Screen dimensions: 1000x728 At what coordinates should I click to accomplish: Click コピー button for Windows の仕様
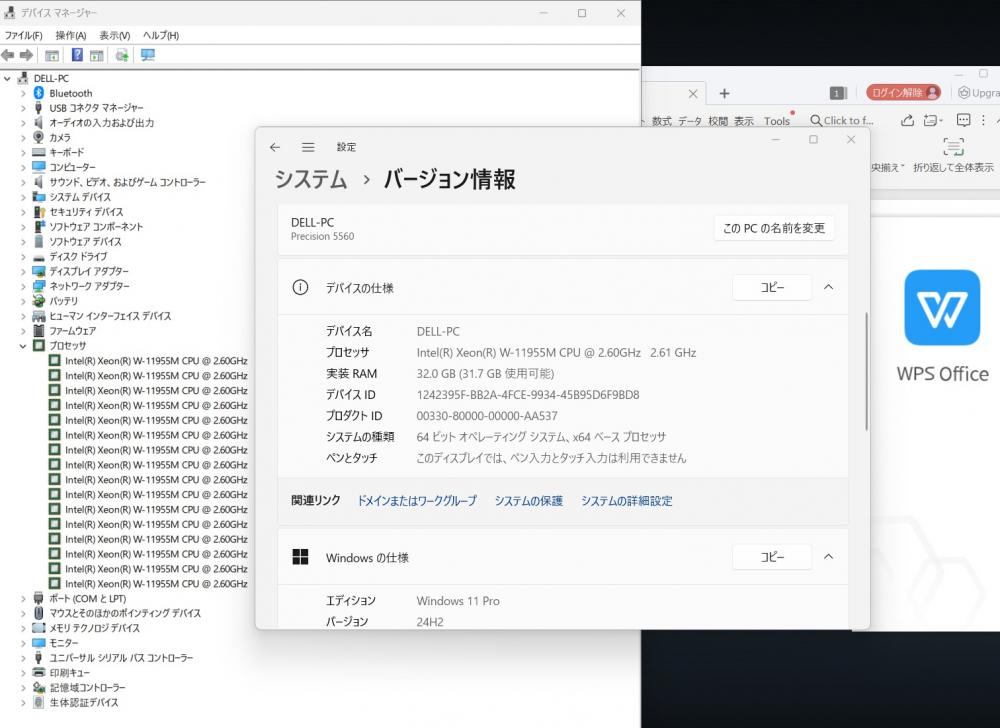coord(772,557)
